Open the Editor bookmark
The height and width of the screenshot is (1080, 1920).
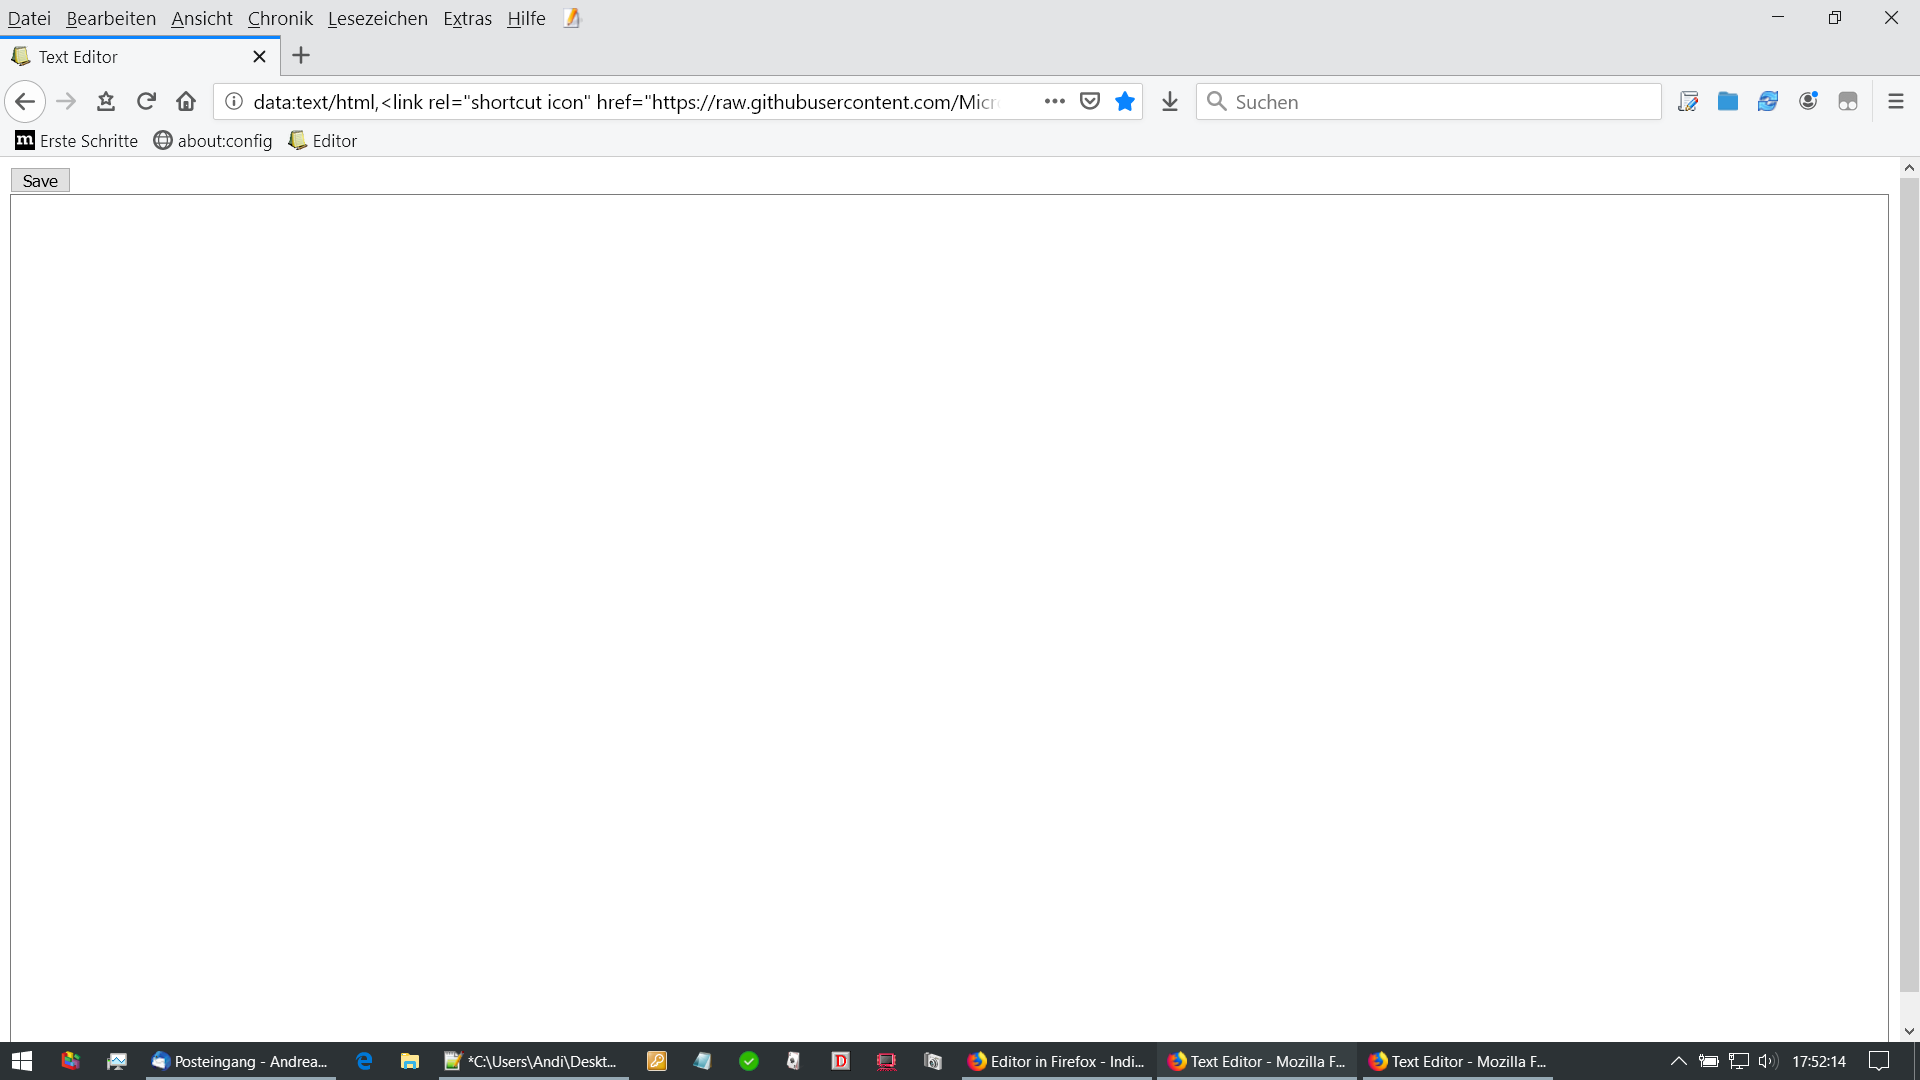tap(323, 141)
